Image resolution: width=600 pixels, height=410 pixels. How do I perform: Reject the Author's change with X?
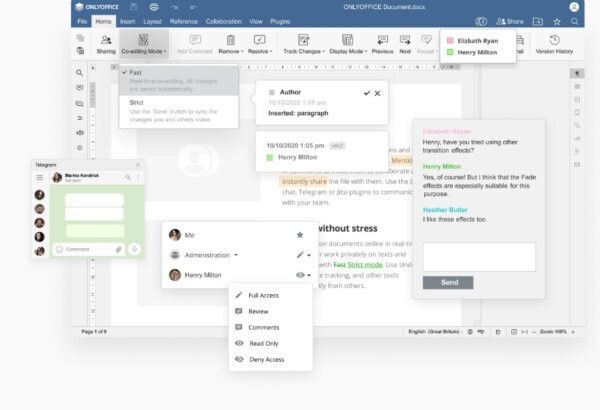click(377, 93)
